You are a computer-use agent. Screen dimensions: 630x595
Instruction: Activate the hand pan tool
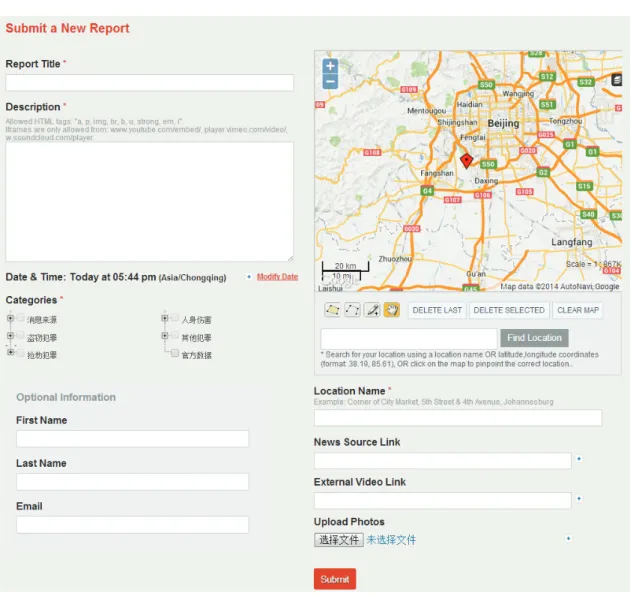click(x=392, y=310)
